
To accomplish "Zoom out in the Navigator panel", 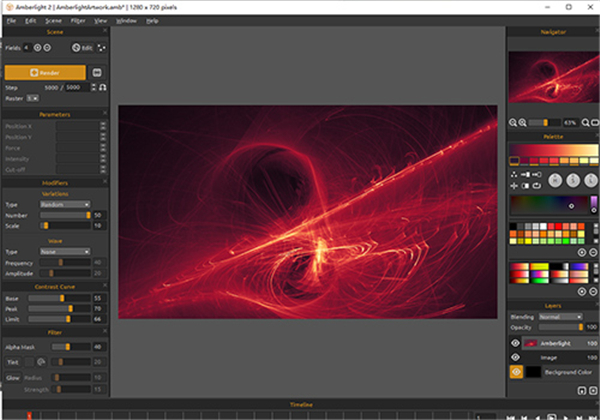I will click(x=513, y=122).
